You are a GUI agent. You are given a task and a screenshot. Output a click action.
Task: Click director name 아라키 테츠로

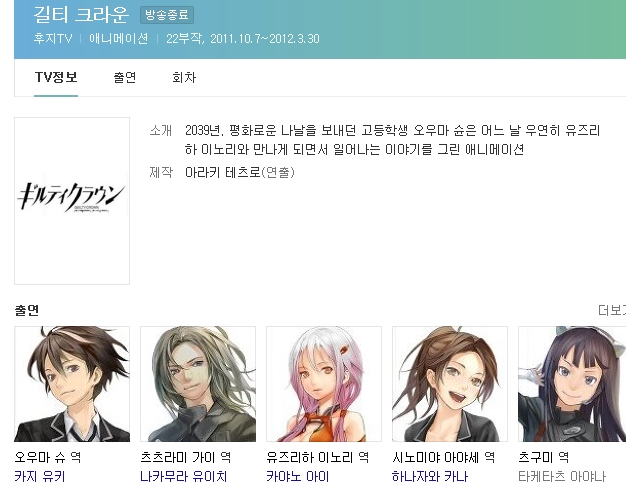tap(222, 173)
